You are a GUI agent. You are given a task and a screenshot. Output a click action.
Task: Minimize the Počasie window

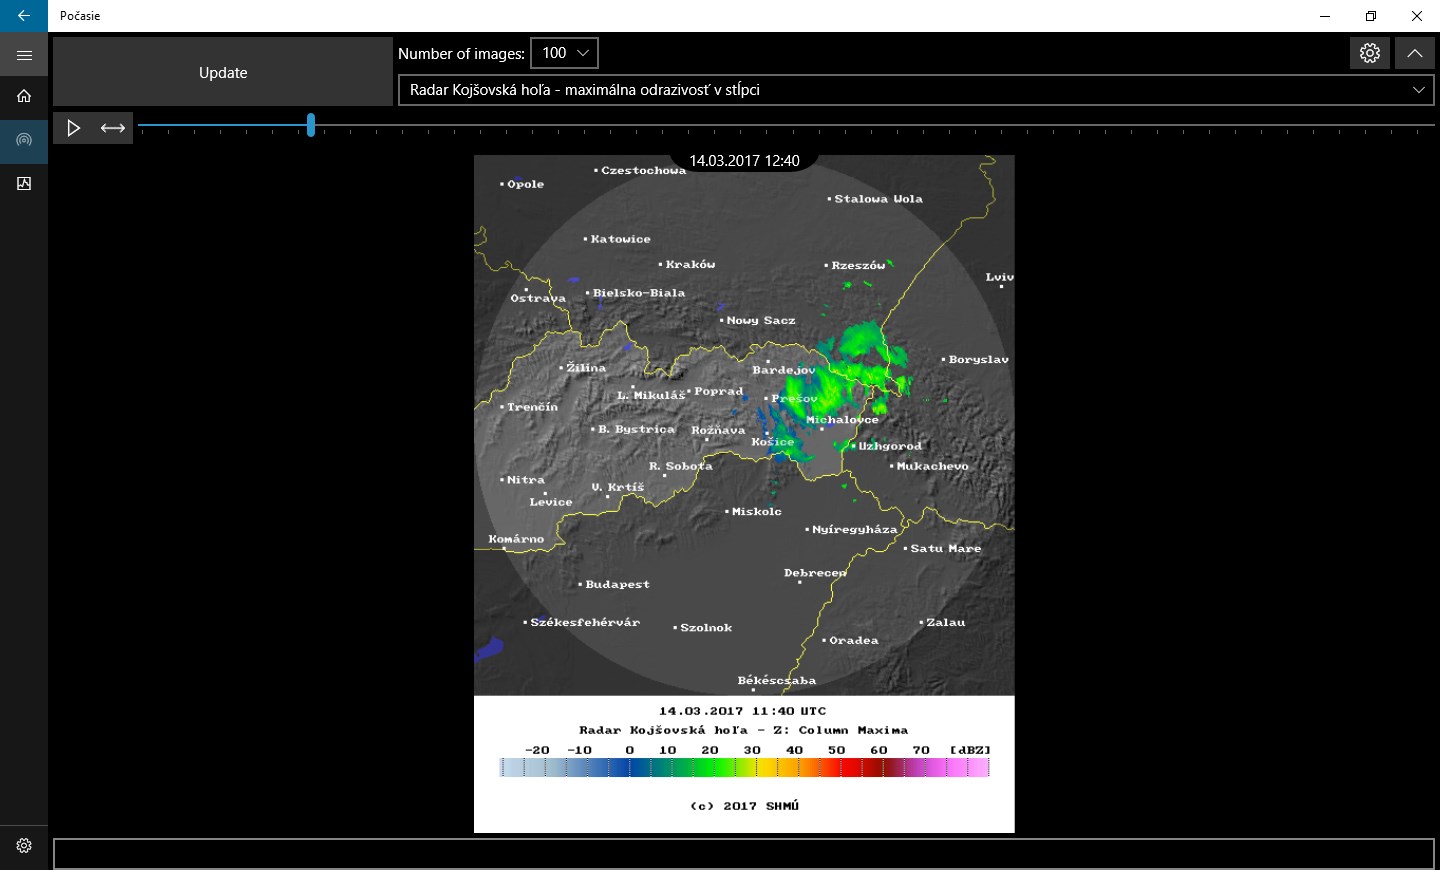tap(1325, 16)
